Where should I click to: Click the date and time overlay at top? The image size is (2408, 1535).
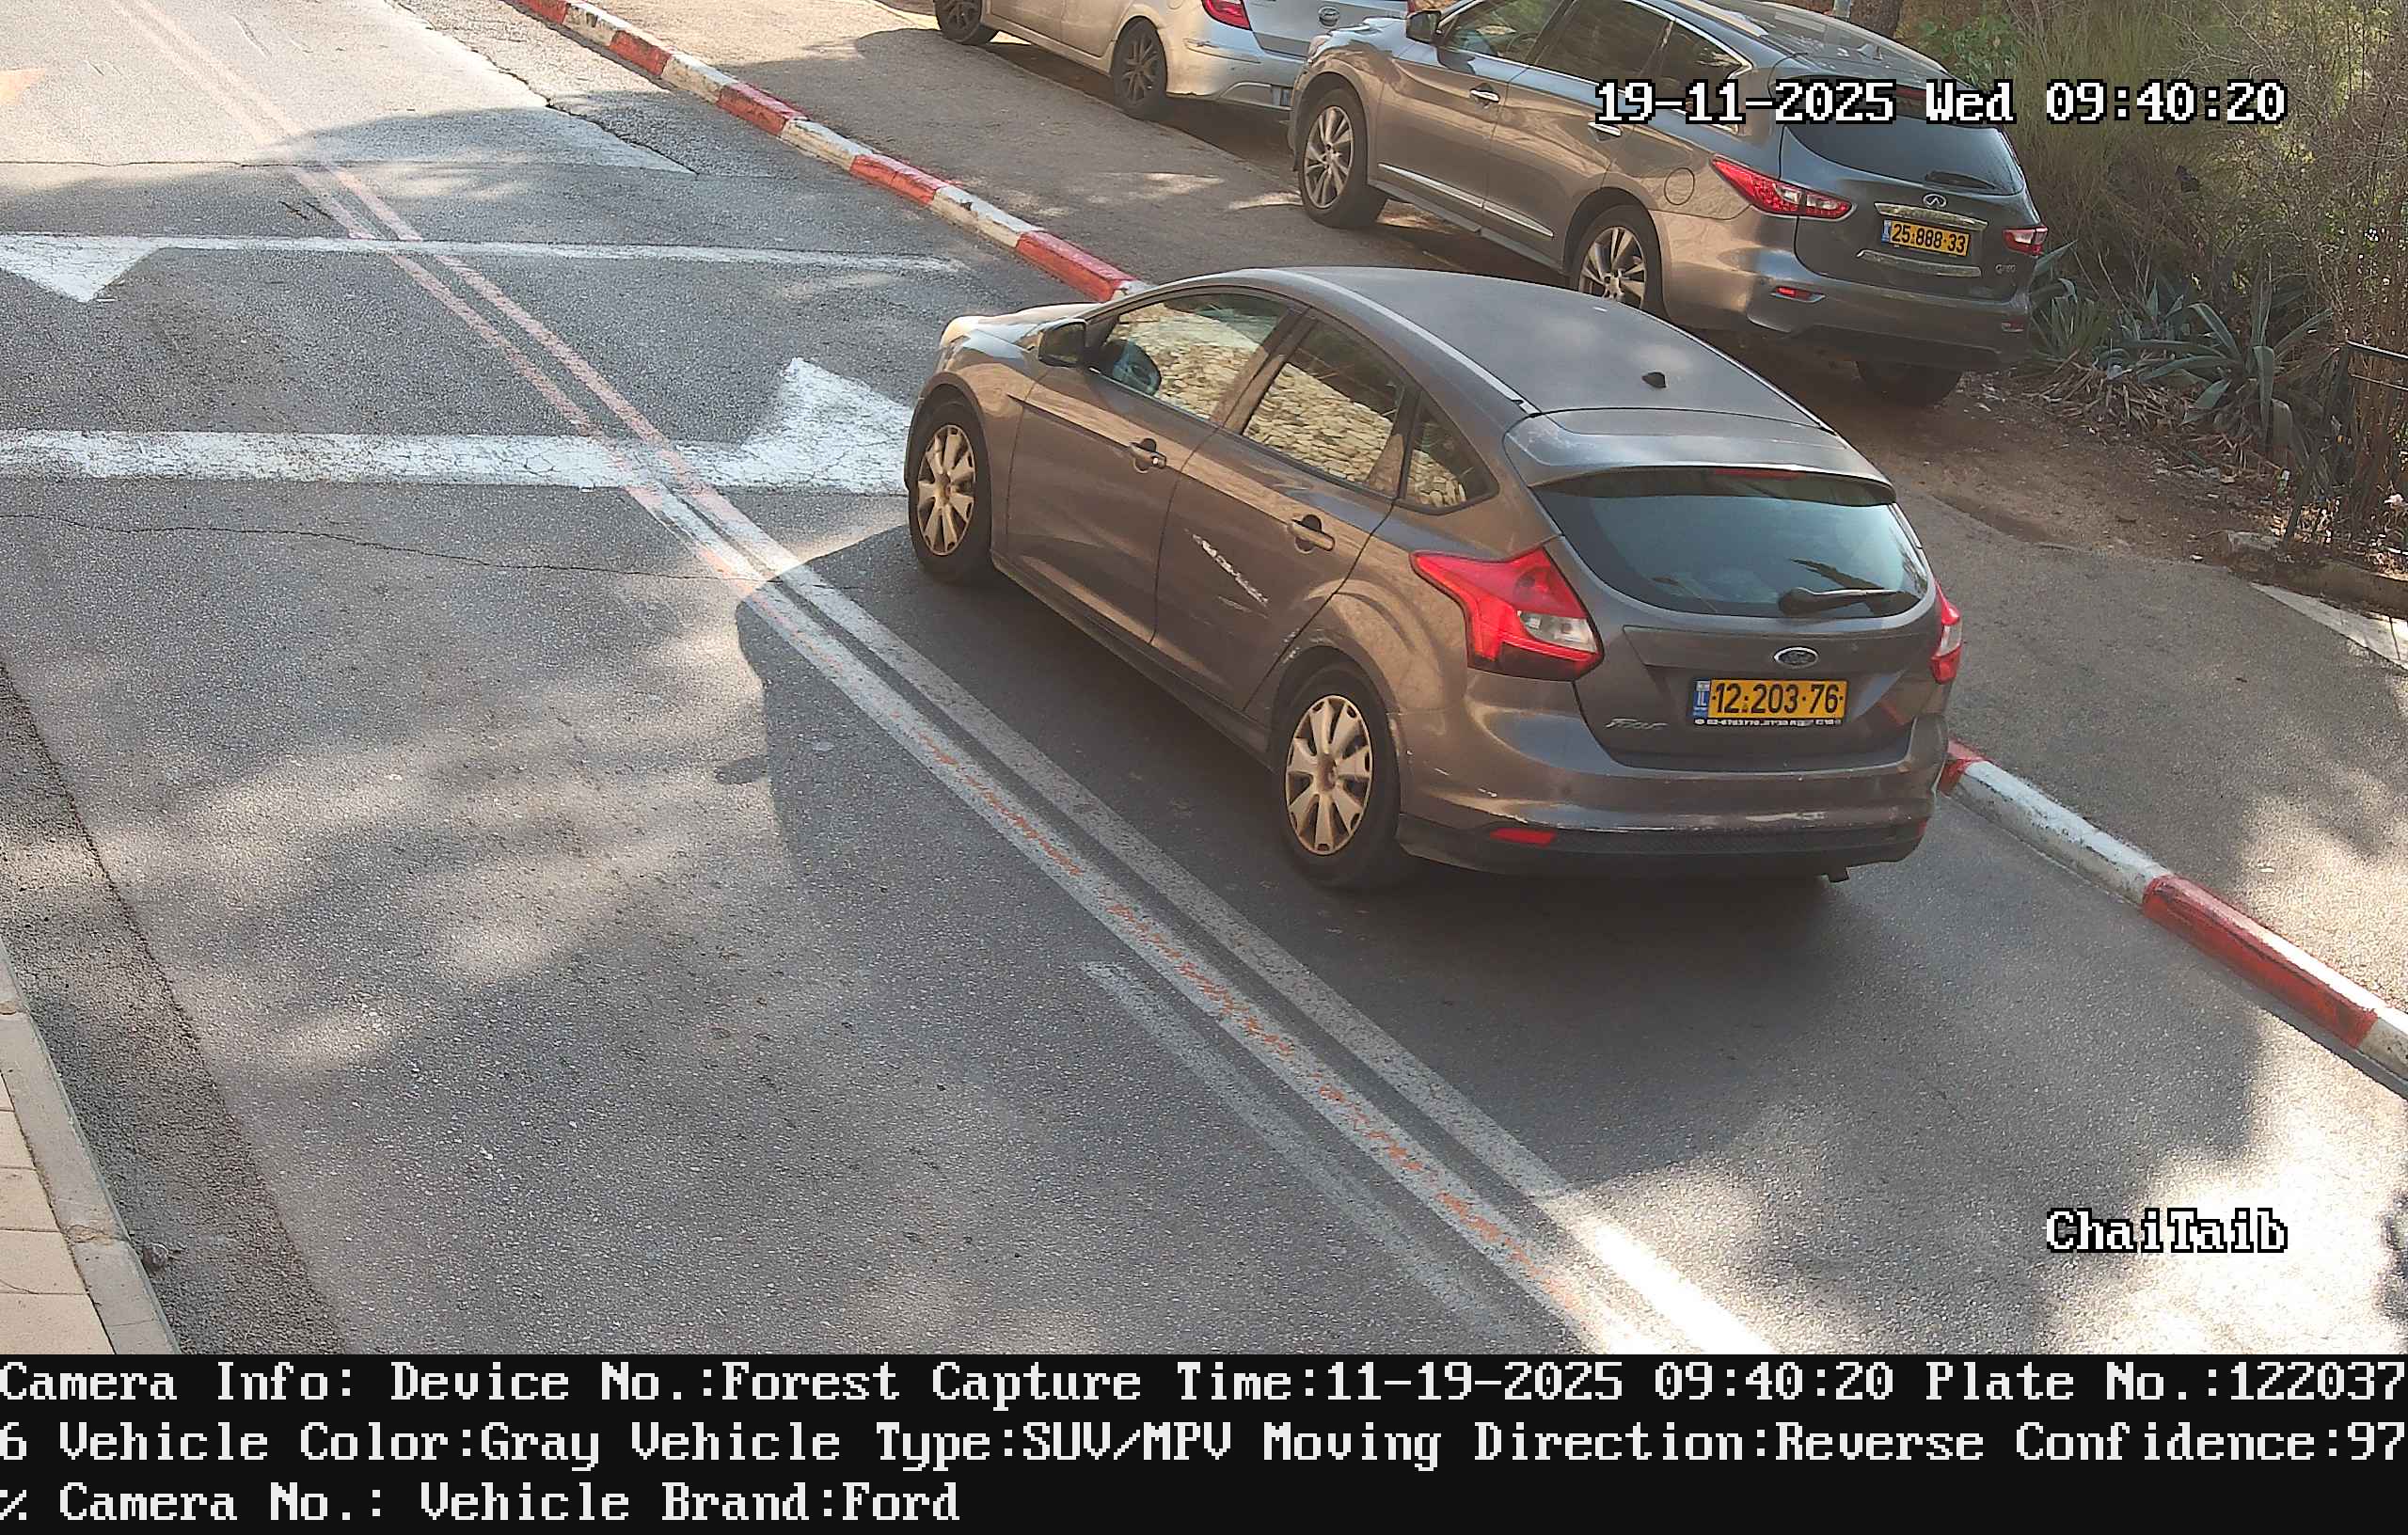pyautogui.click(x=1941, y=102)
